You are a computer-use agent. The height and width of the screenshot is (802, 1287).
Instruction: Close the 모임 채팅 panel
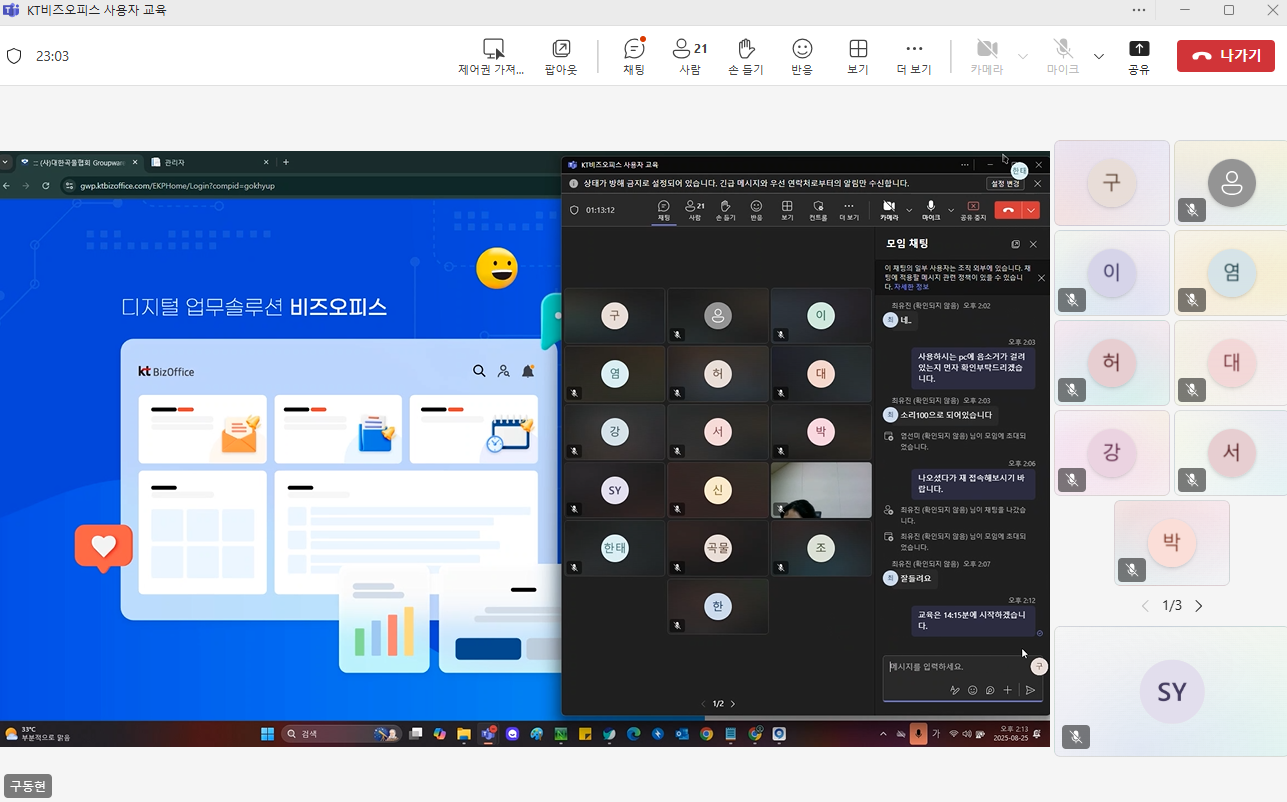pyautogui.click(x=1033, y=244)
